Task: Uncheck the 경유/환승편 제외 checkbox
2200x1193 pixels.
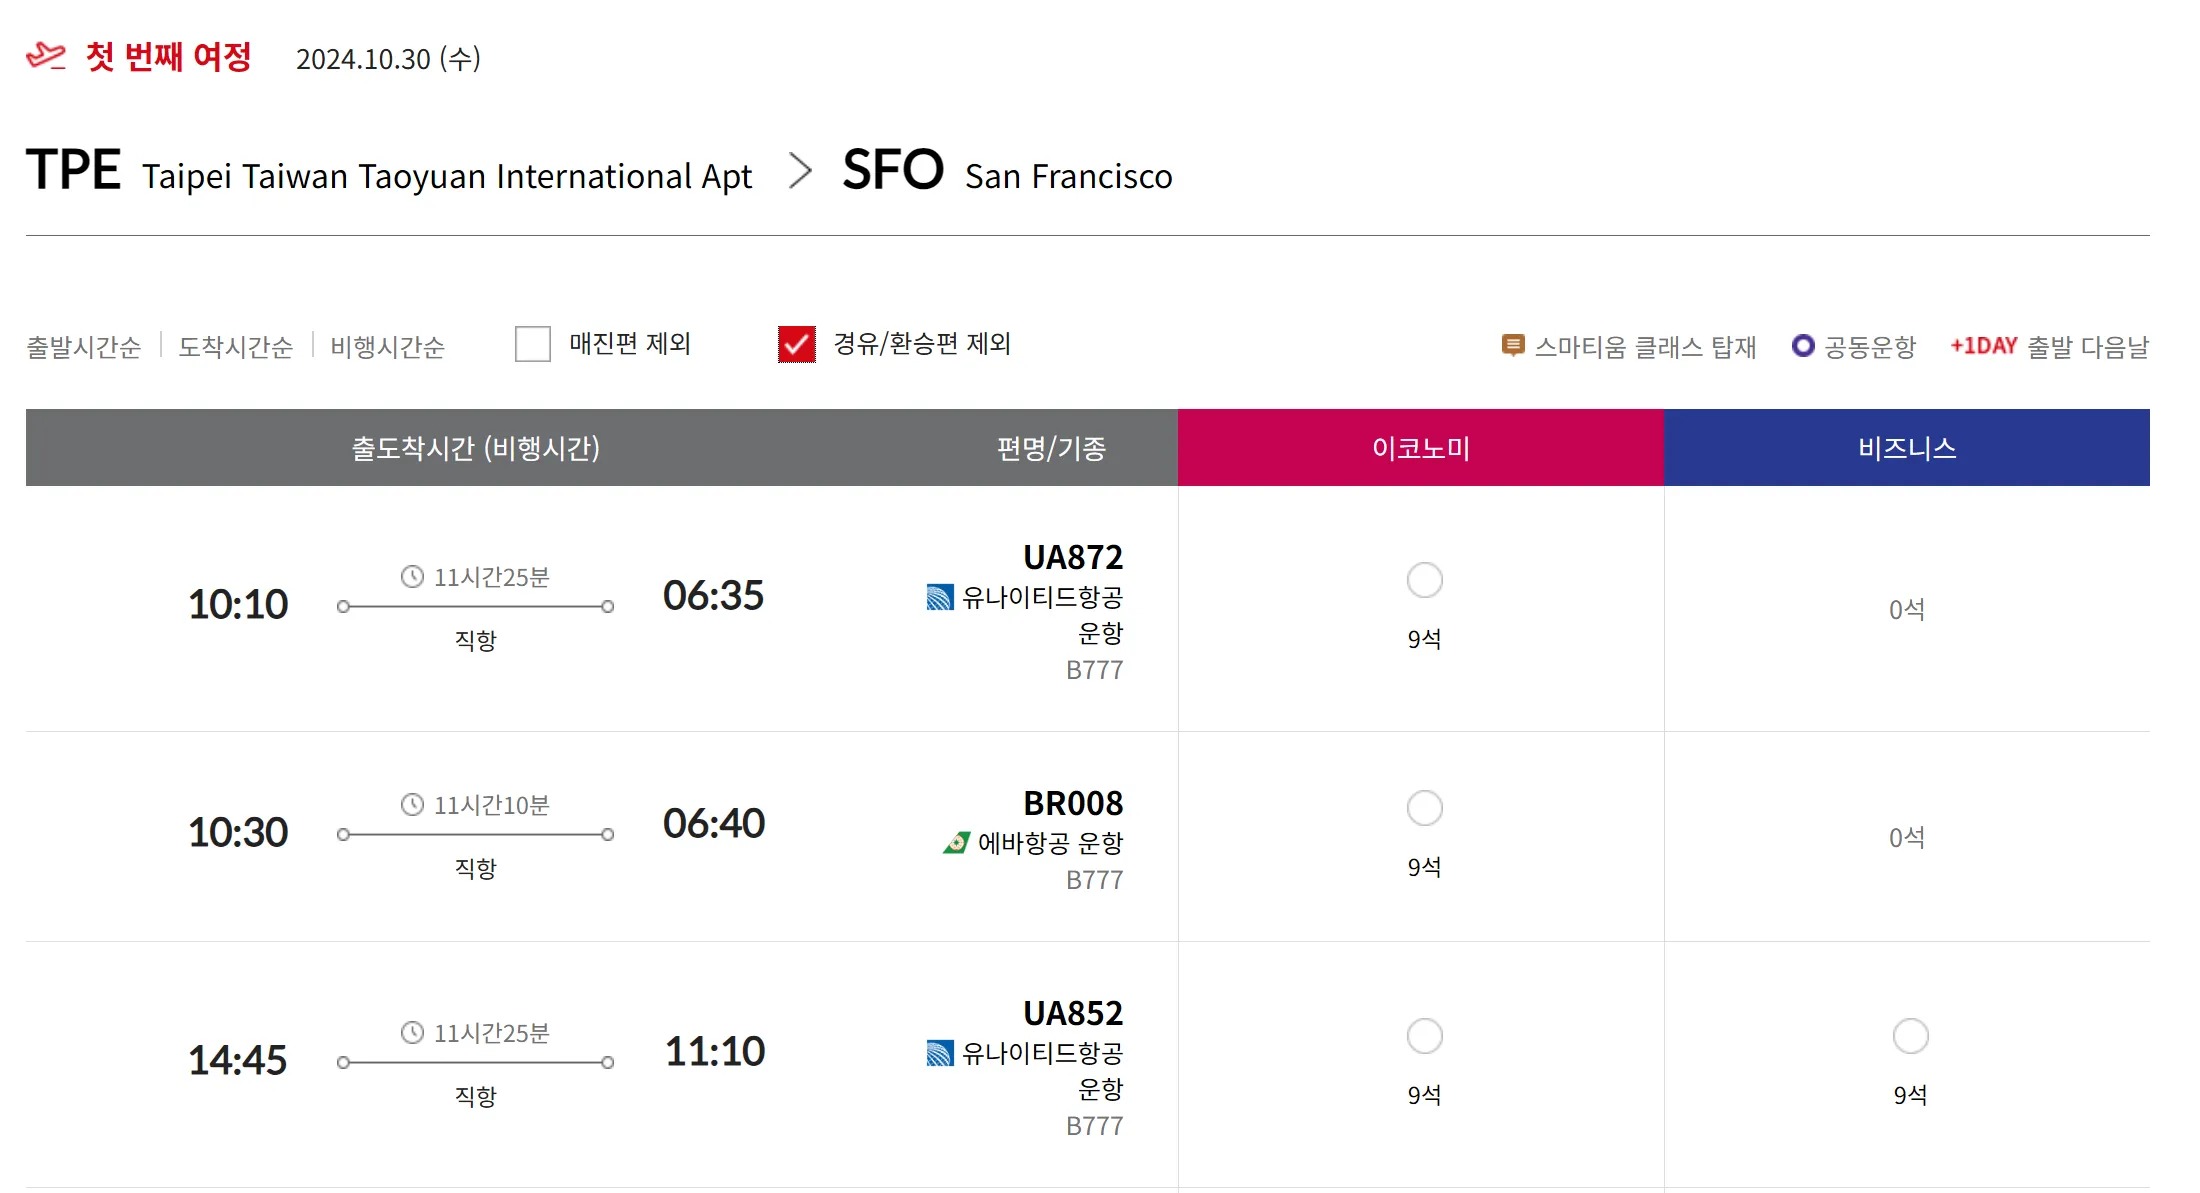Action: click(x=797, y=344)
